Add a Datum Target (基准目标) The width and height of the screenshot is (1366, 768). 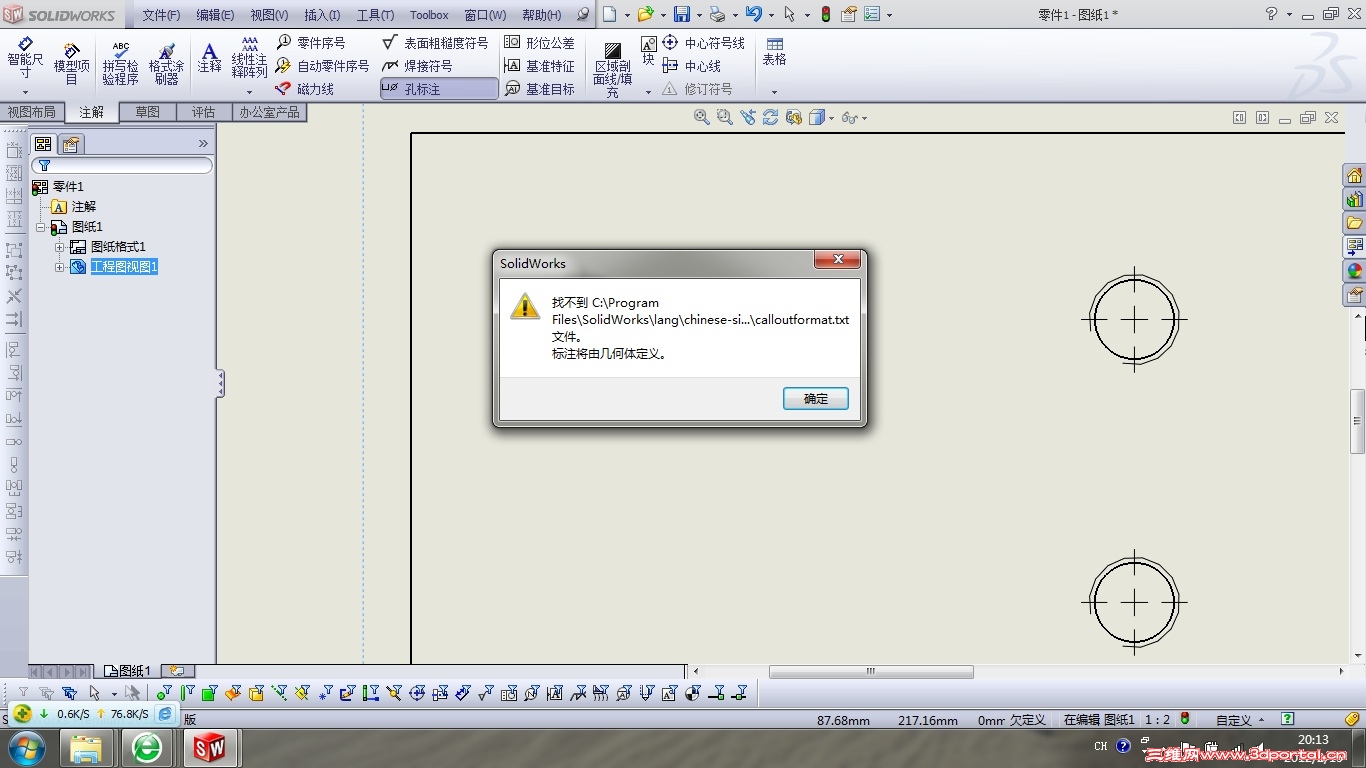(x=539, y=89)
